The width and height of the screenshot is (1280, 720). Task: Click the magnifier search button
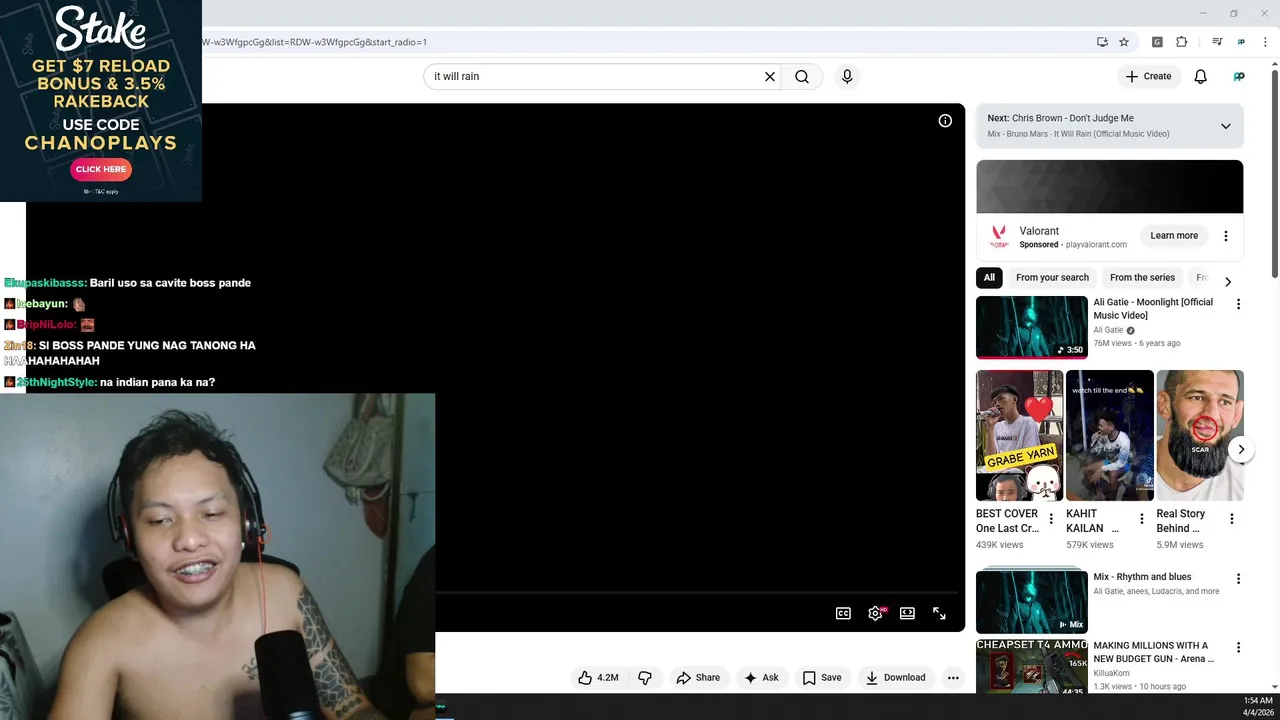click(x=802, y=76)
